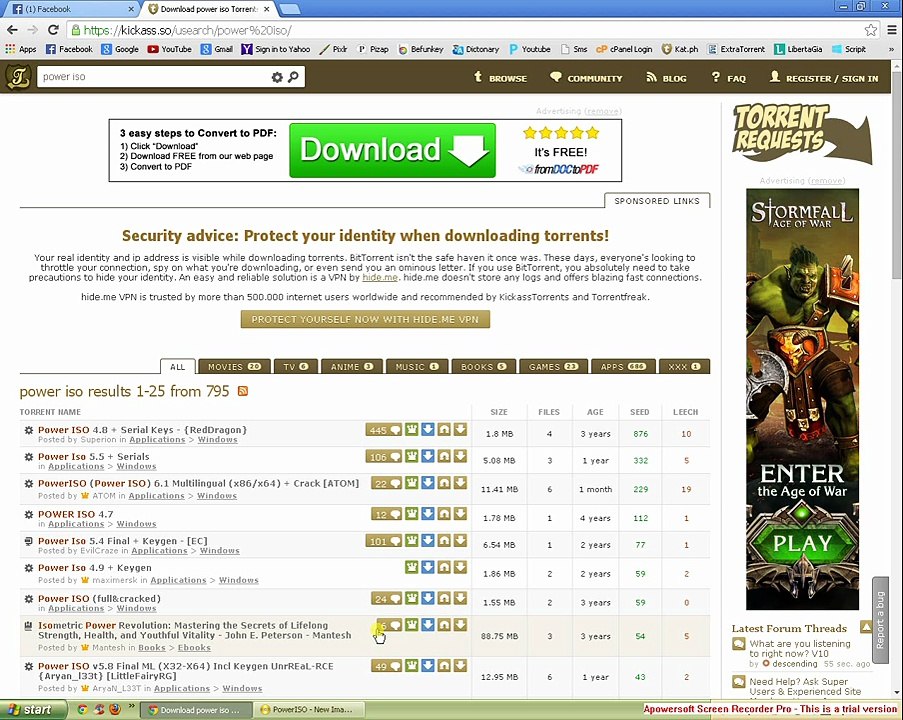This screenshot has width=903, height=720.
Task: Open the Power Iso 5.4 Final + Keygen torrent link
Action: (x=123, y=541)
